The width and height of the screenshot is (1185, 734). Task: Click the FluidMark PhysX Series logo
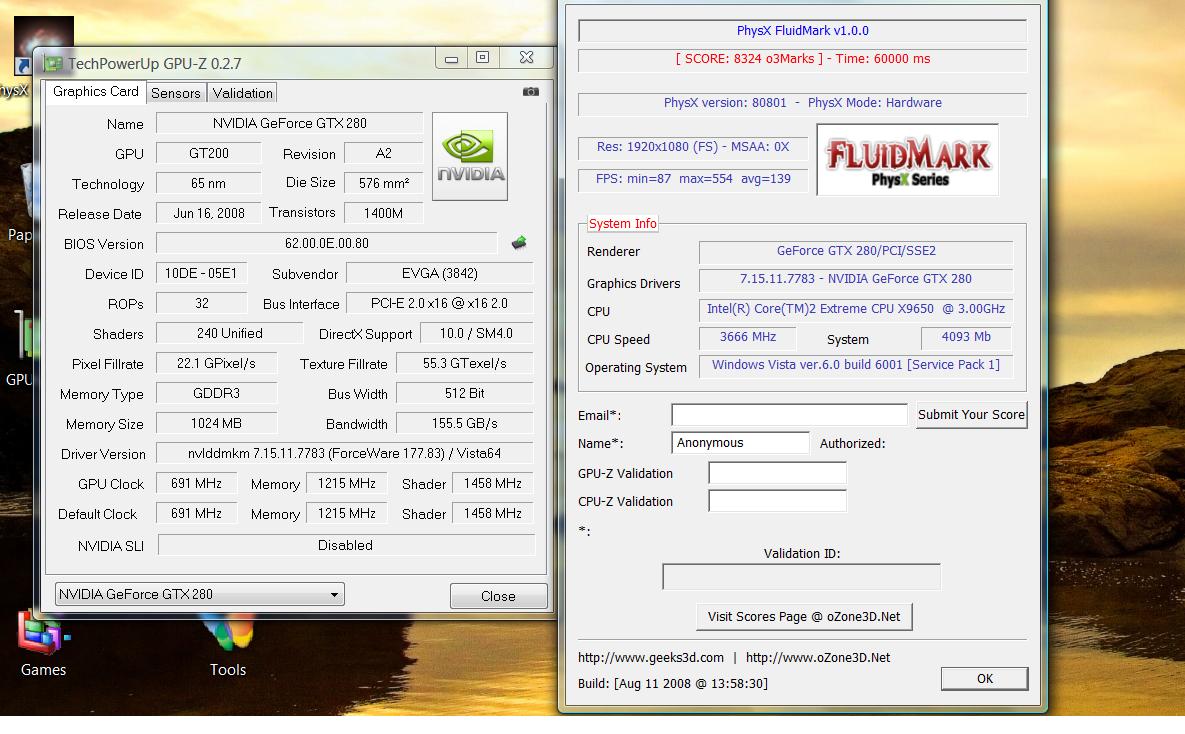click(908, 159)
